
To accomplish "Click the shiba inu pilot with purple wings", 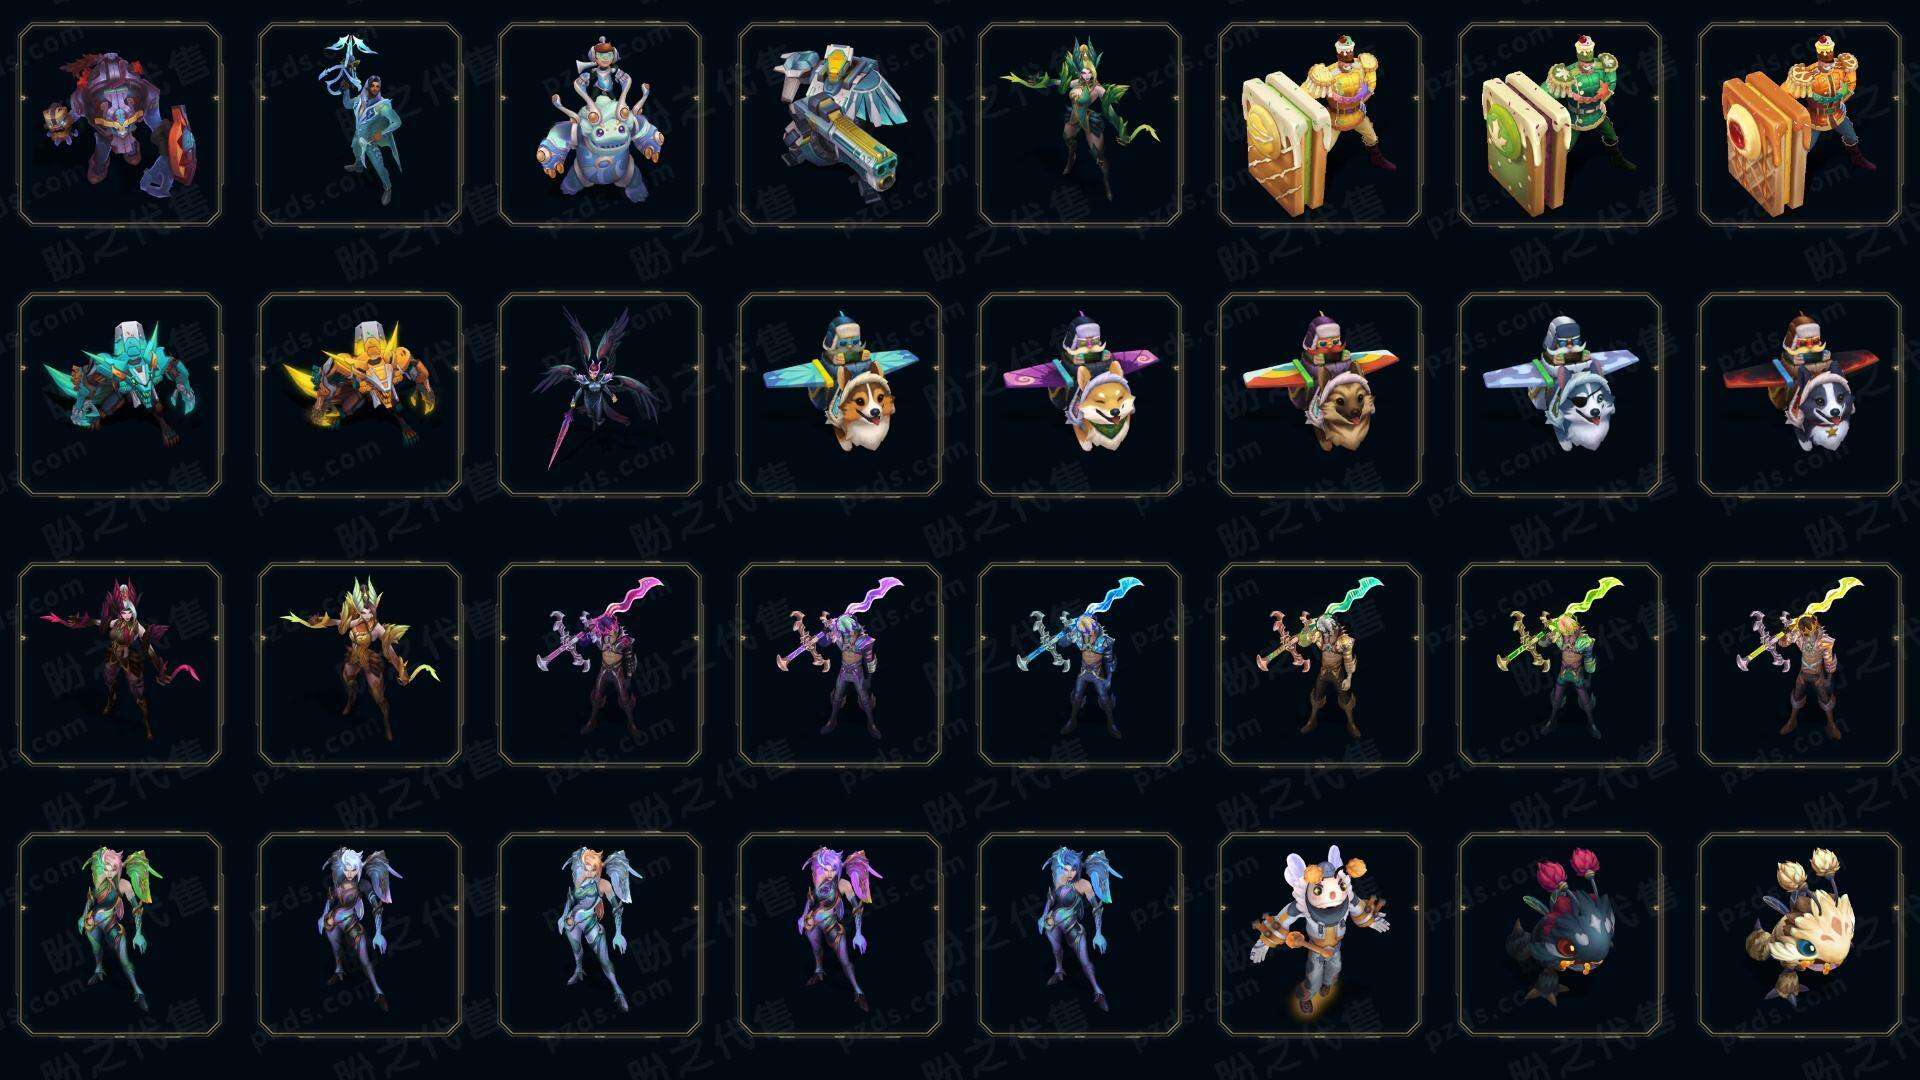I will click(x=1080, y=394).
